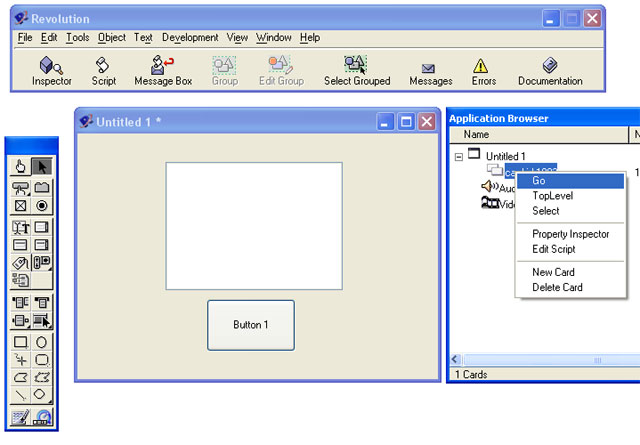Screen dimensions: 640x445
Task: Click the Video clips camera icon
Action: coord(490,202)
